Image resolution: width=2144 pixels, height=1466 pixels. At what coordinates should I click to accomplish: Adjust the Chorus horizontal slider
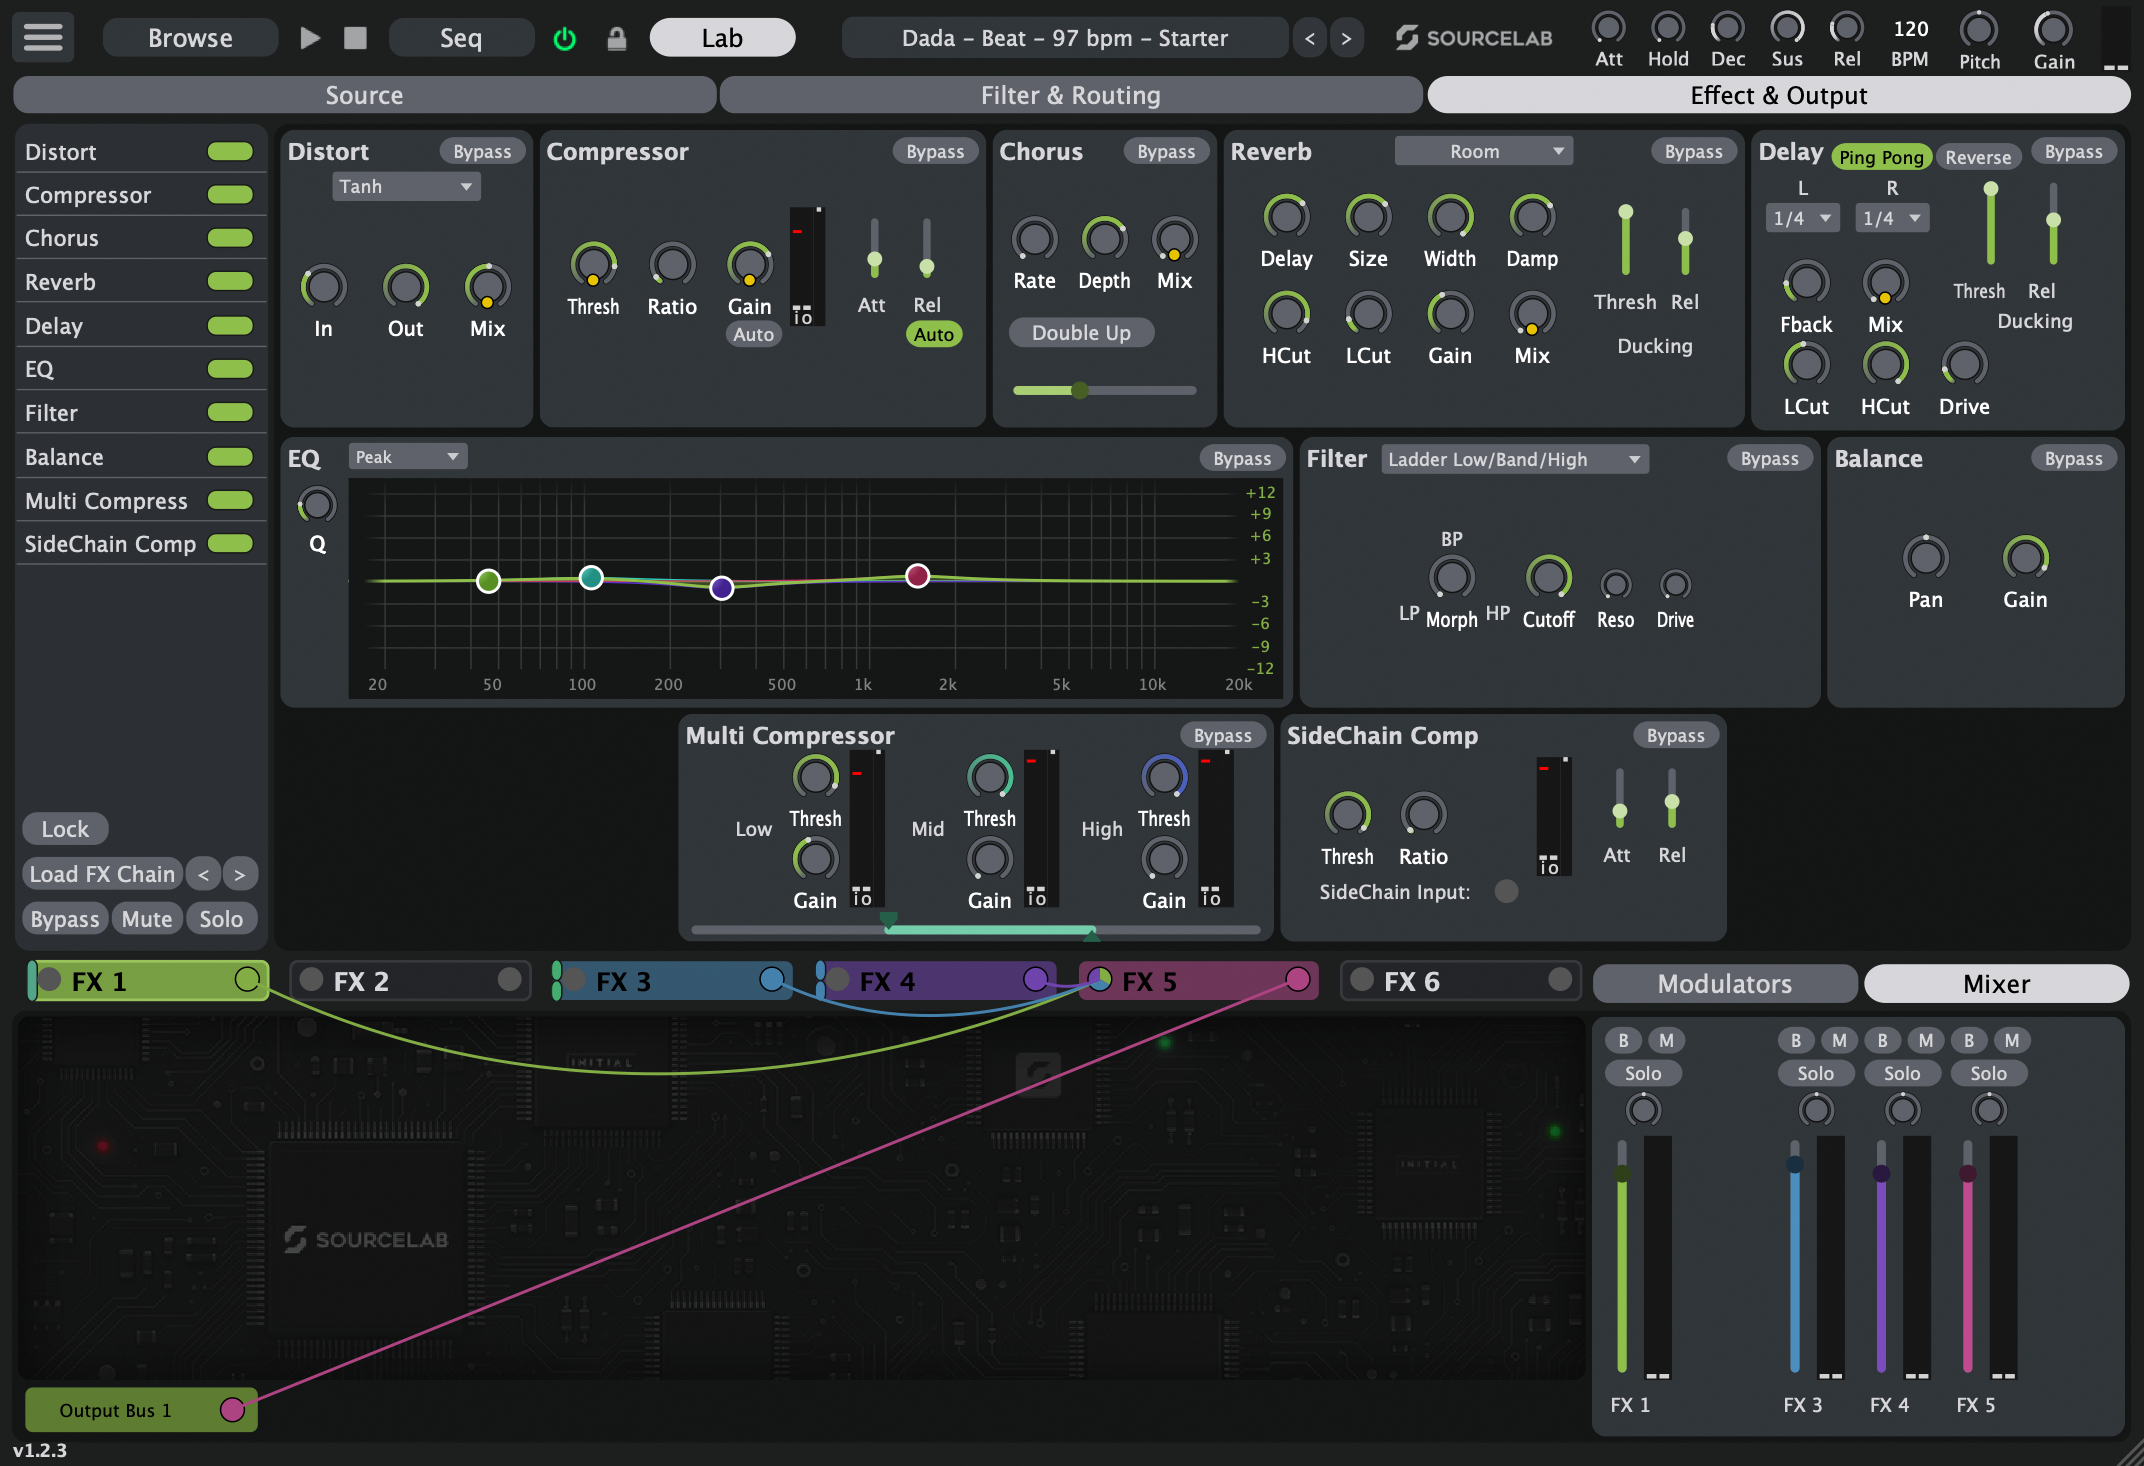pos(1104,390)
